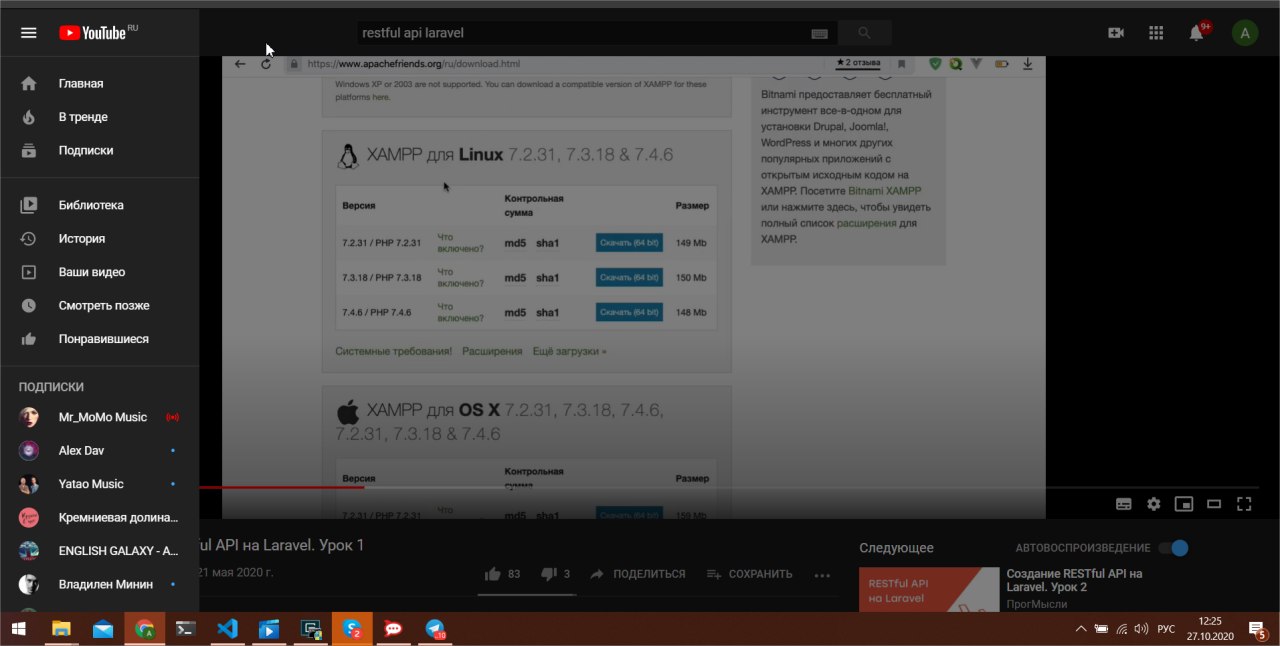
Task: Open the Movies & TV app in the taskbar
Action: point(269,629)
